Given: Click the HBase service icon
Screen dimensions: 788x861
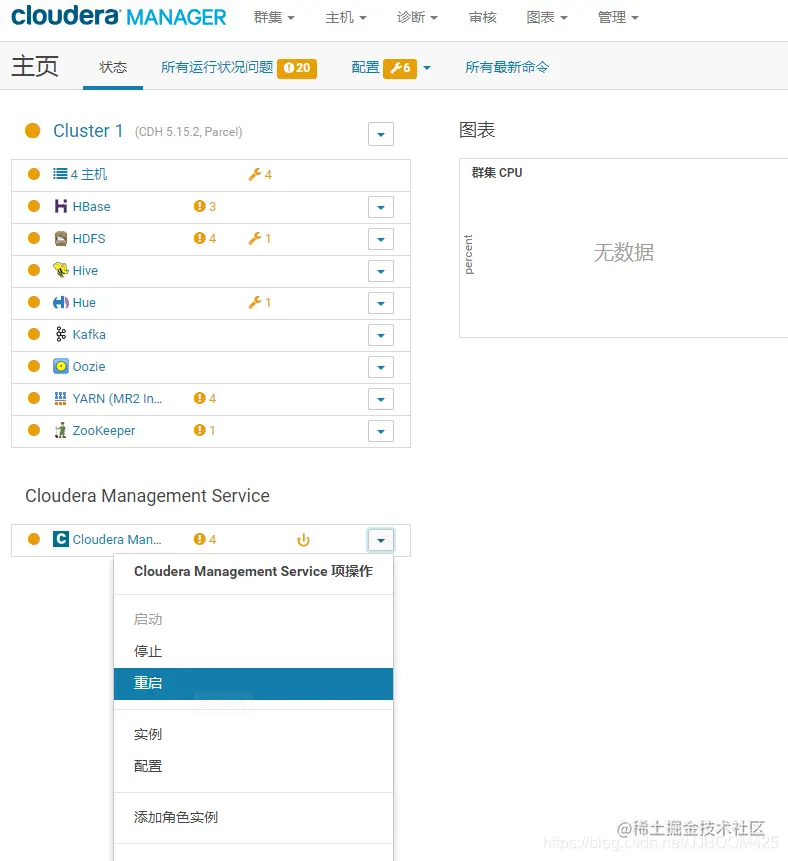Looking at the screenshot, I should coord(61,206).
